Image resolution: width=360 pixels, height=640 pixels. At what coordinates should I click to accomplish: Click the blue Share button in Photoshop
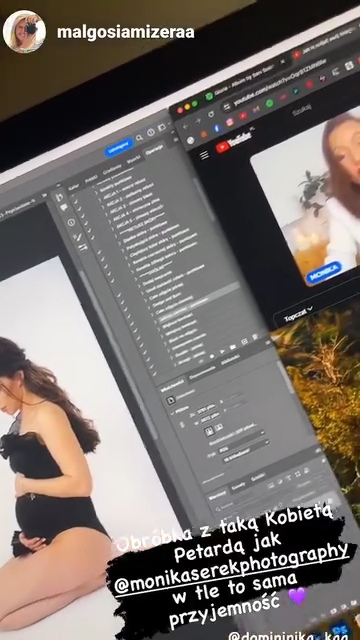point(119,147)
